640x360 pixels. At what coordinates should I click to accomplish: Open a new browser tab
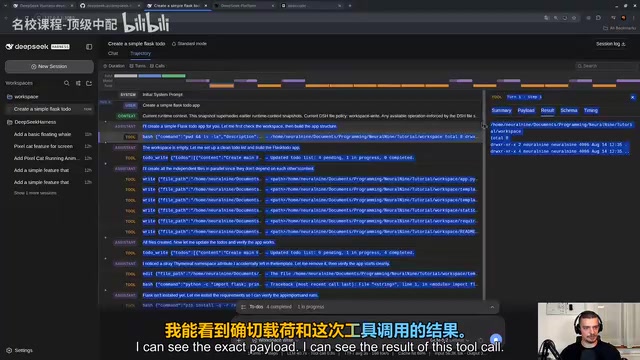tap(350, 6)
